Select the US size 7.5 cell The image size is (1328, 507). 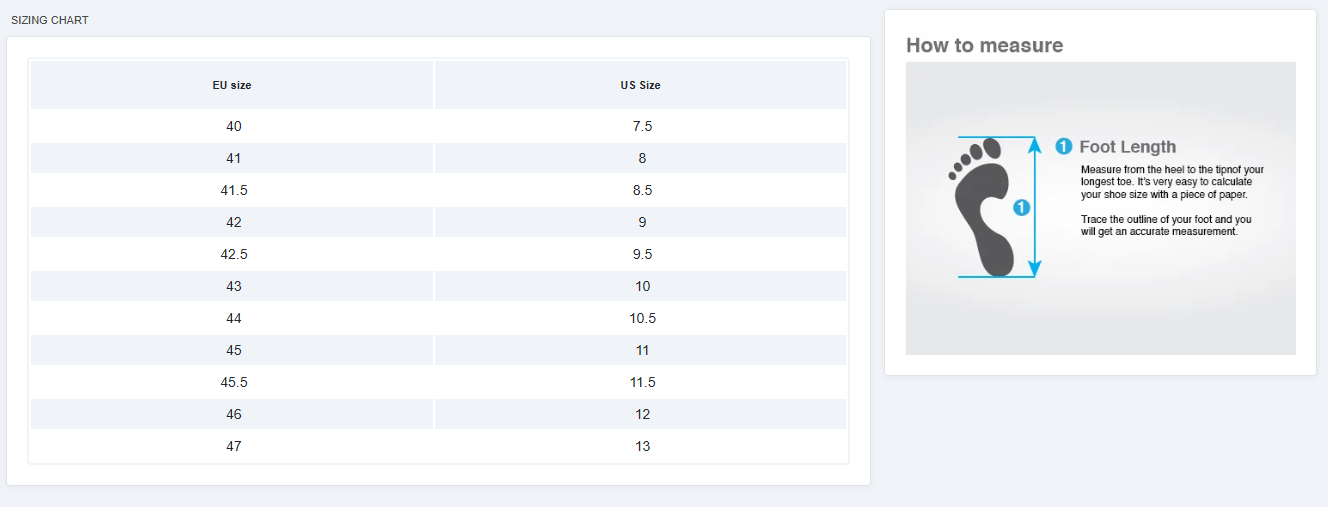tap(642, 126)
